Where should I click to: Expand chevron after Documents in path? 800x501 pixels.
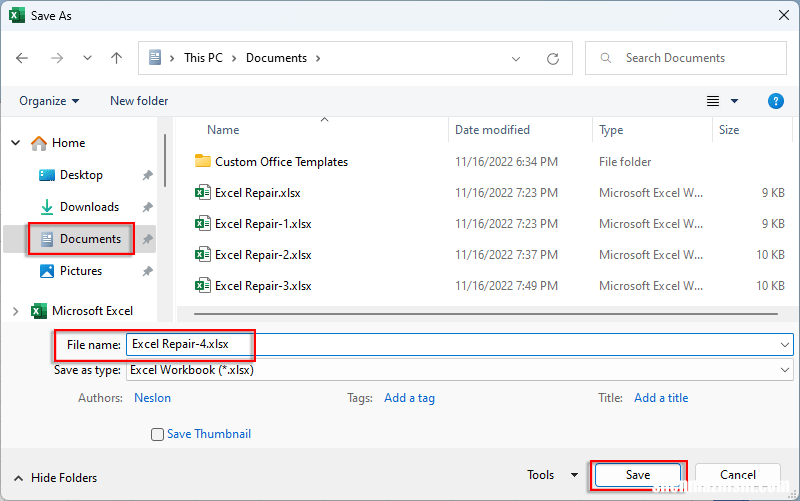coord(318,58)
